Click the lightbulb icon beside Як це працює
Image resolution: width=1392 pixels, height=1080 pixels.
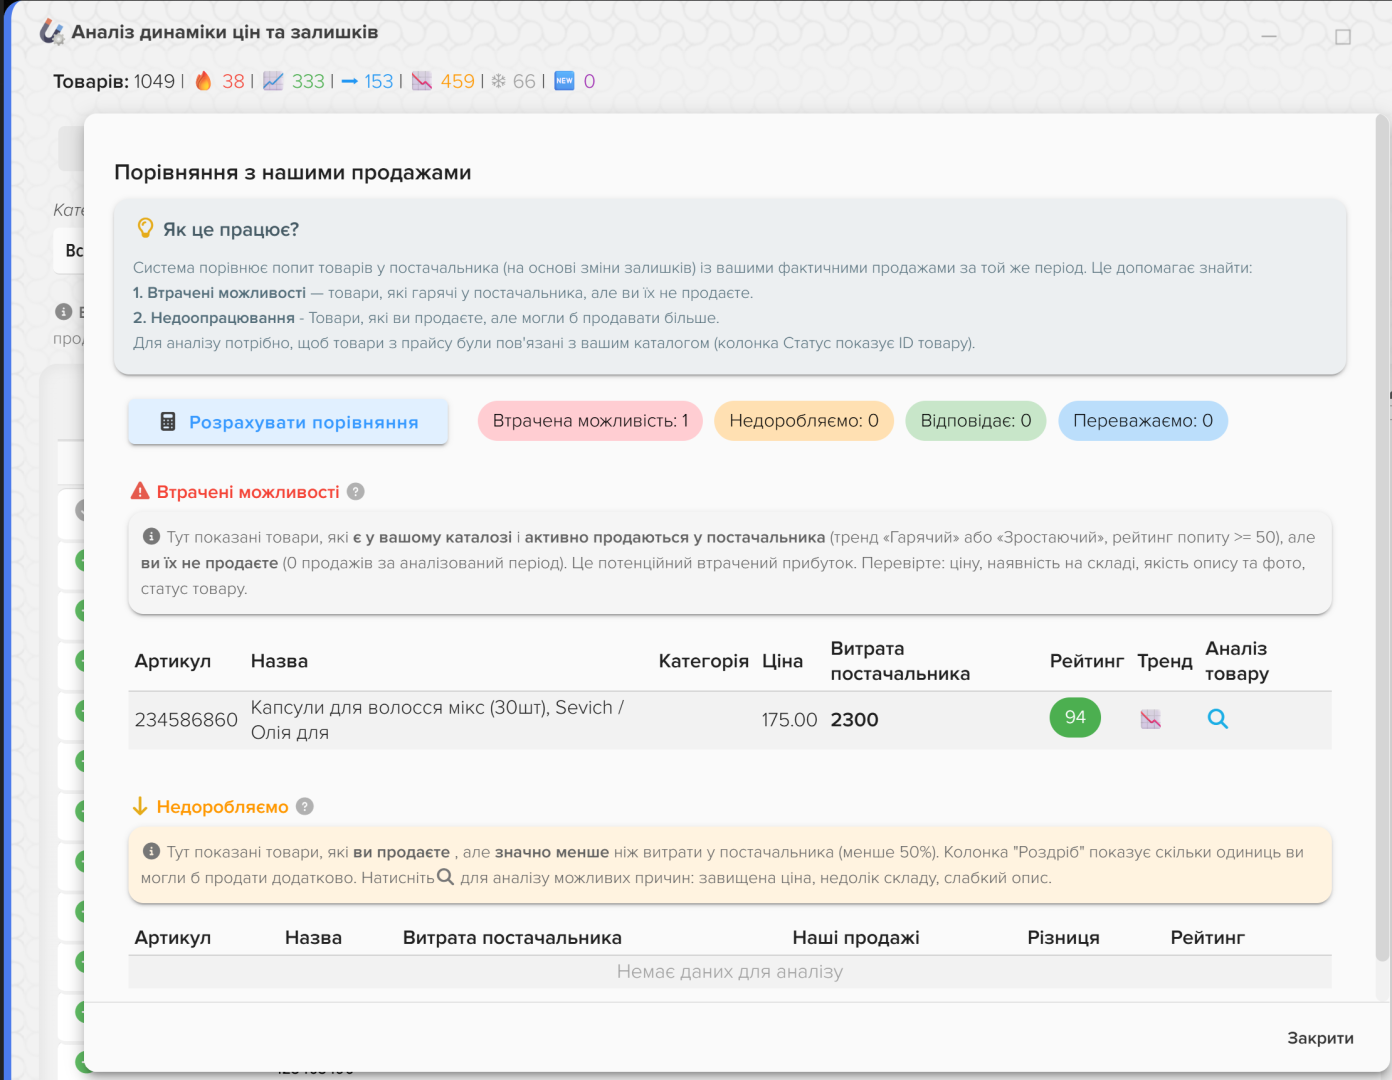point(145,229)
